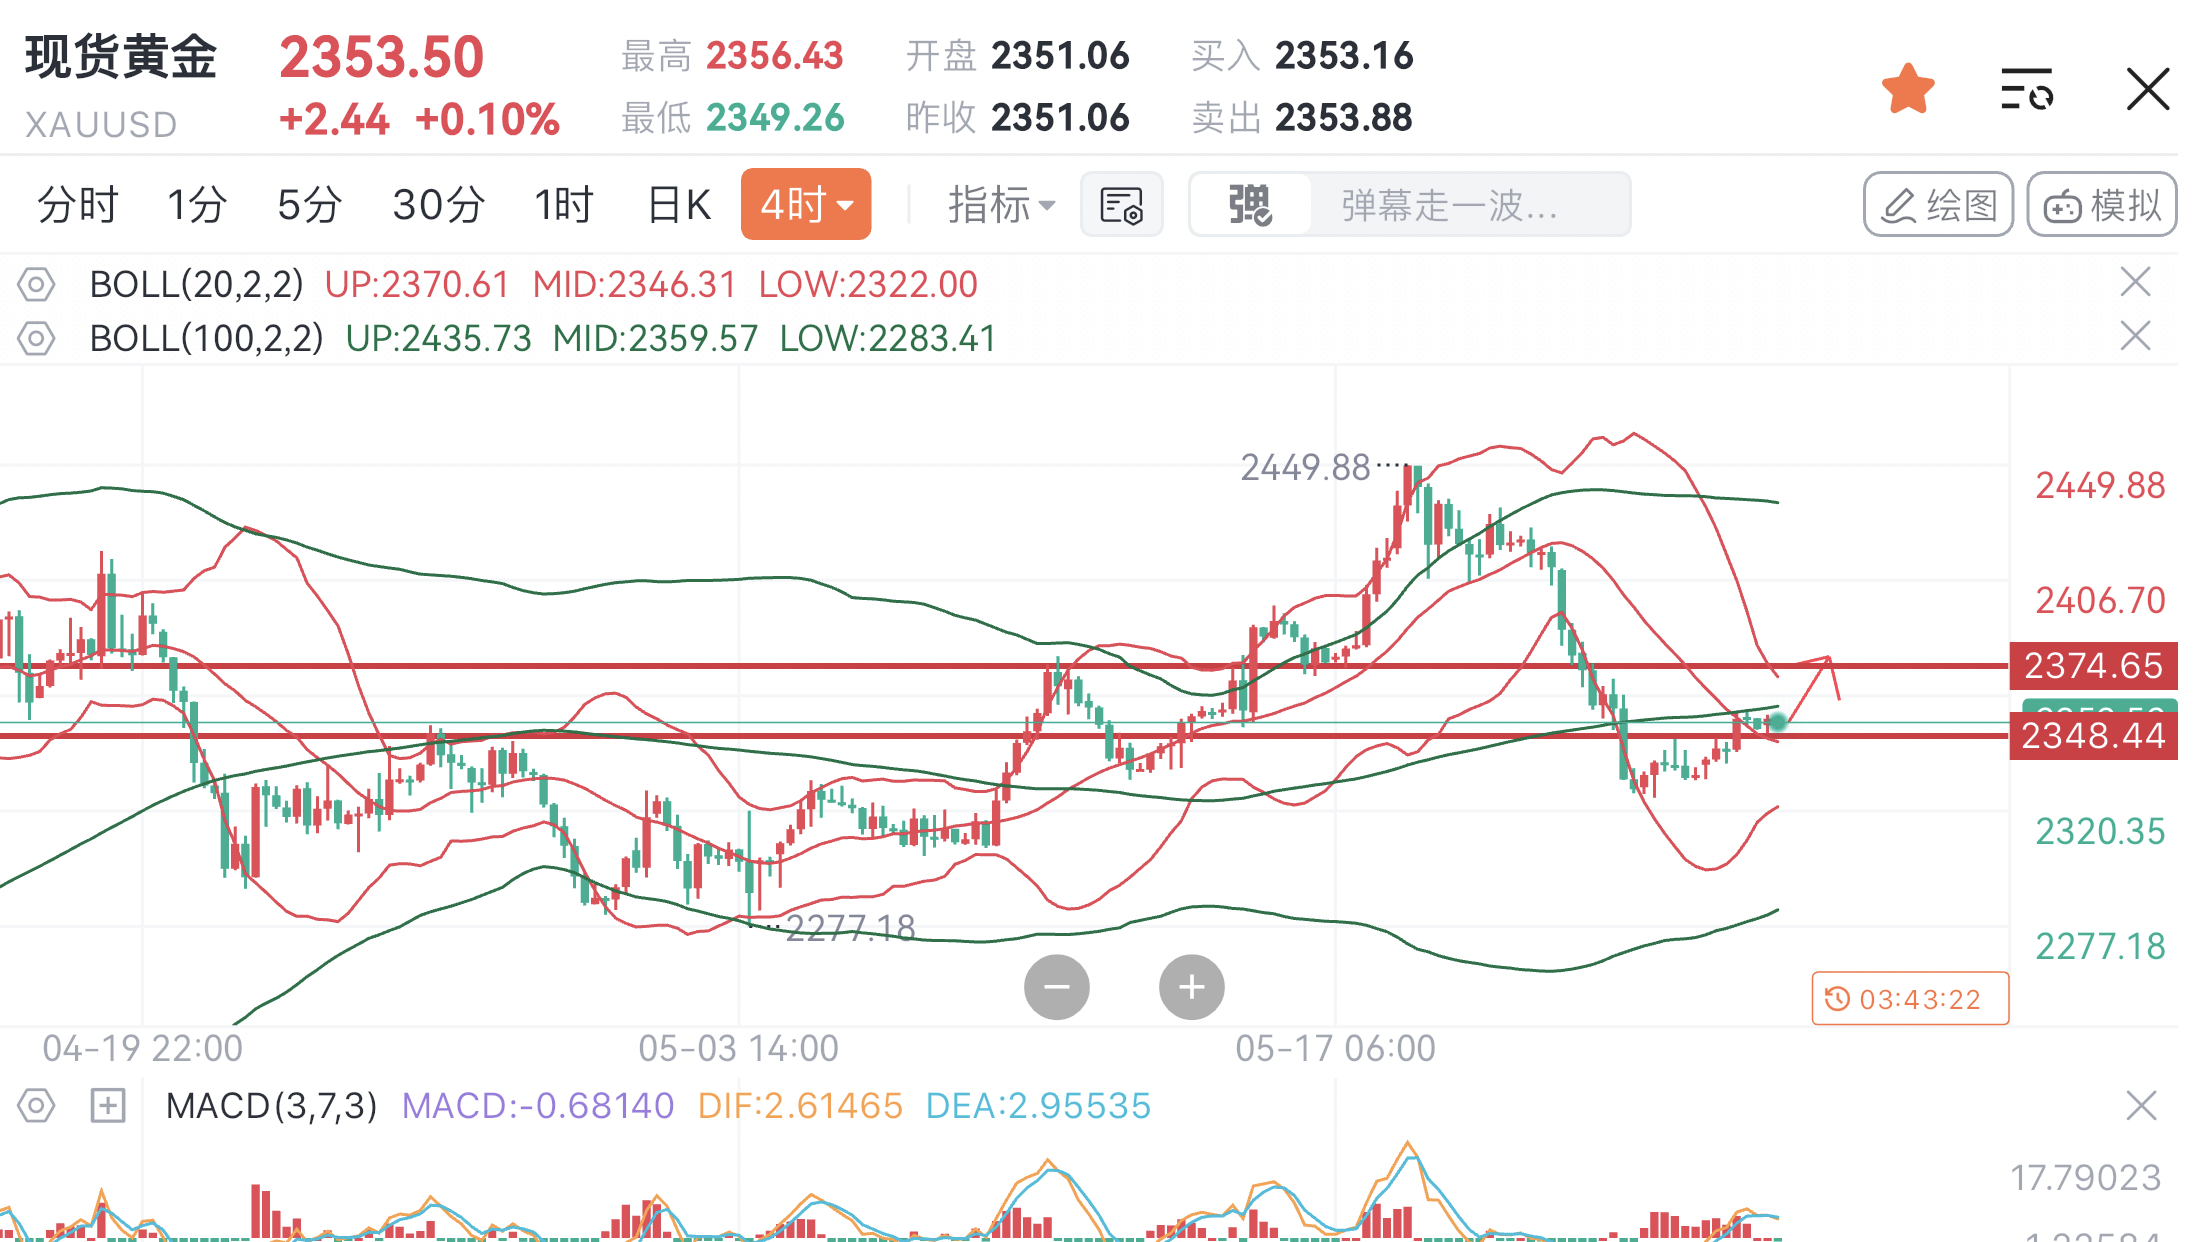Viewport: 2208px width, 1242px height.
Task: Click the 模拟 simulation button
Action: point(2101,204)
